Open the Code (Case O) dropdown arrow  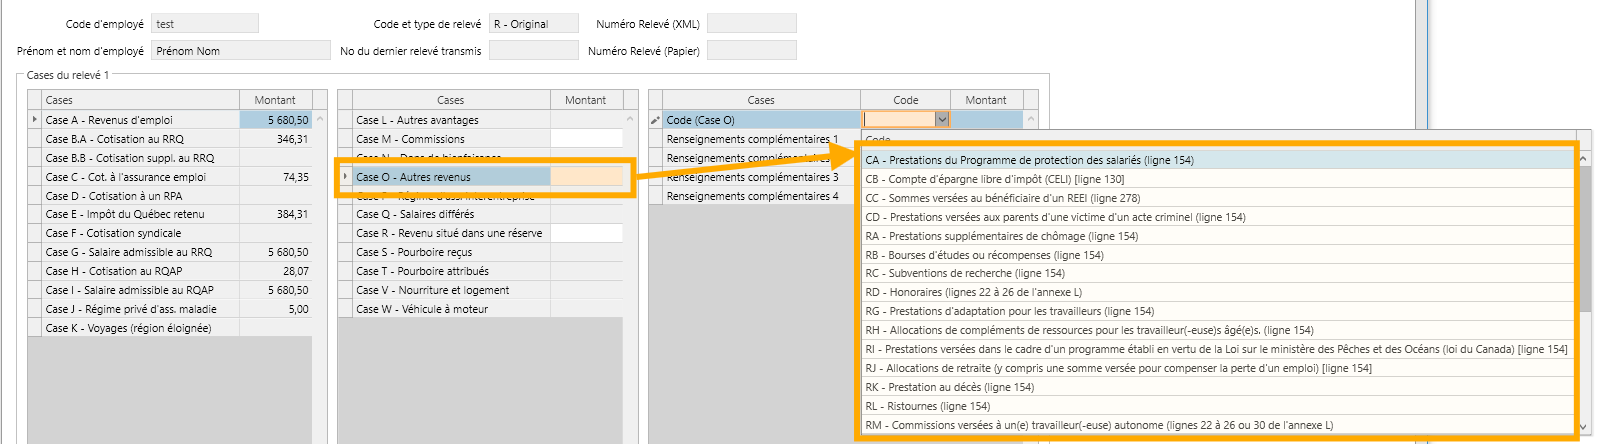coord(942,120)
